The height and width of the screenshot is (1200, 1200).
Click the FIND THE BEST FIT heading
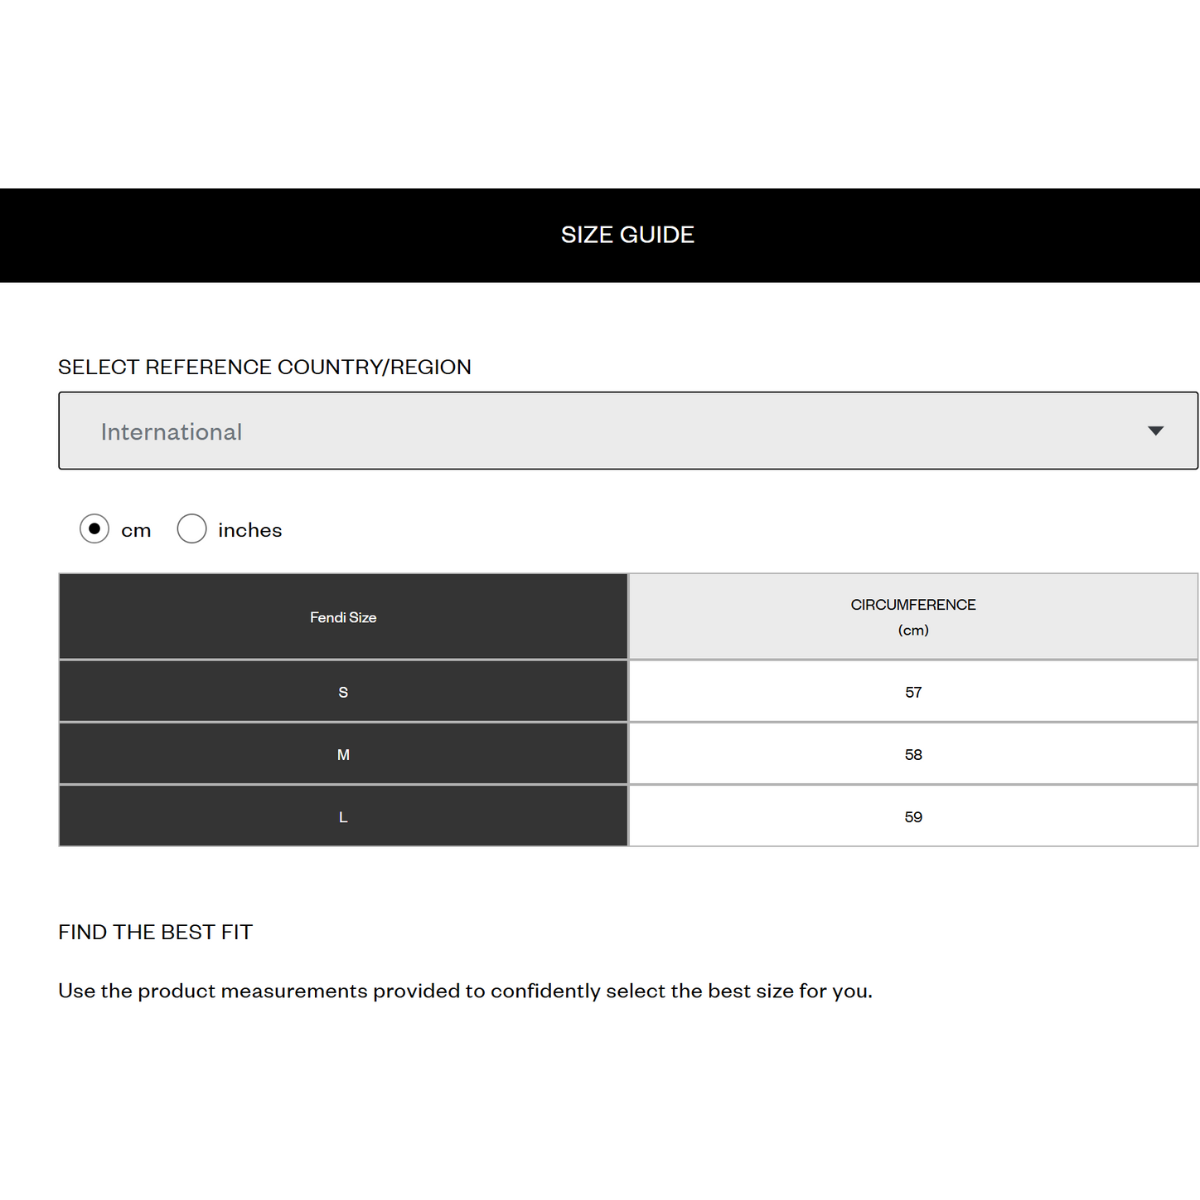click(155, 932)
